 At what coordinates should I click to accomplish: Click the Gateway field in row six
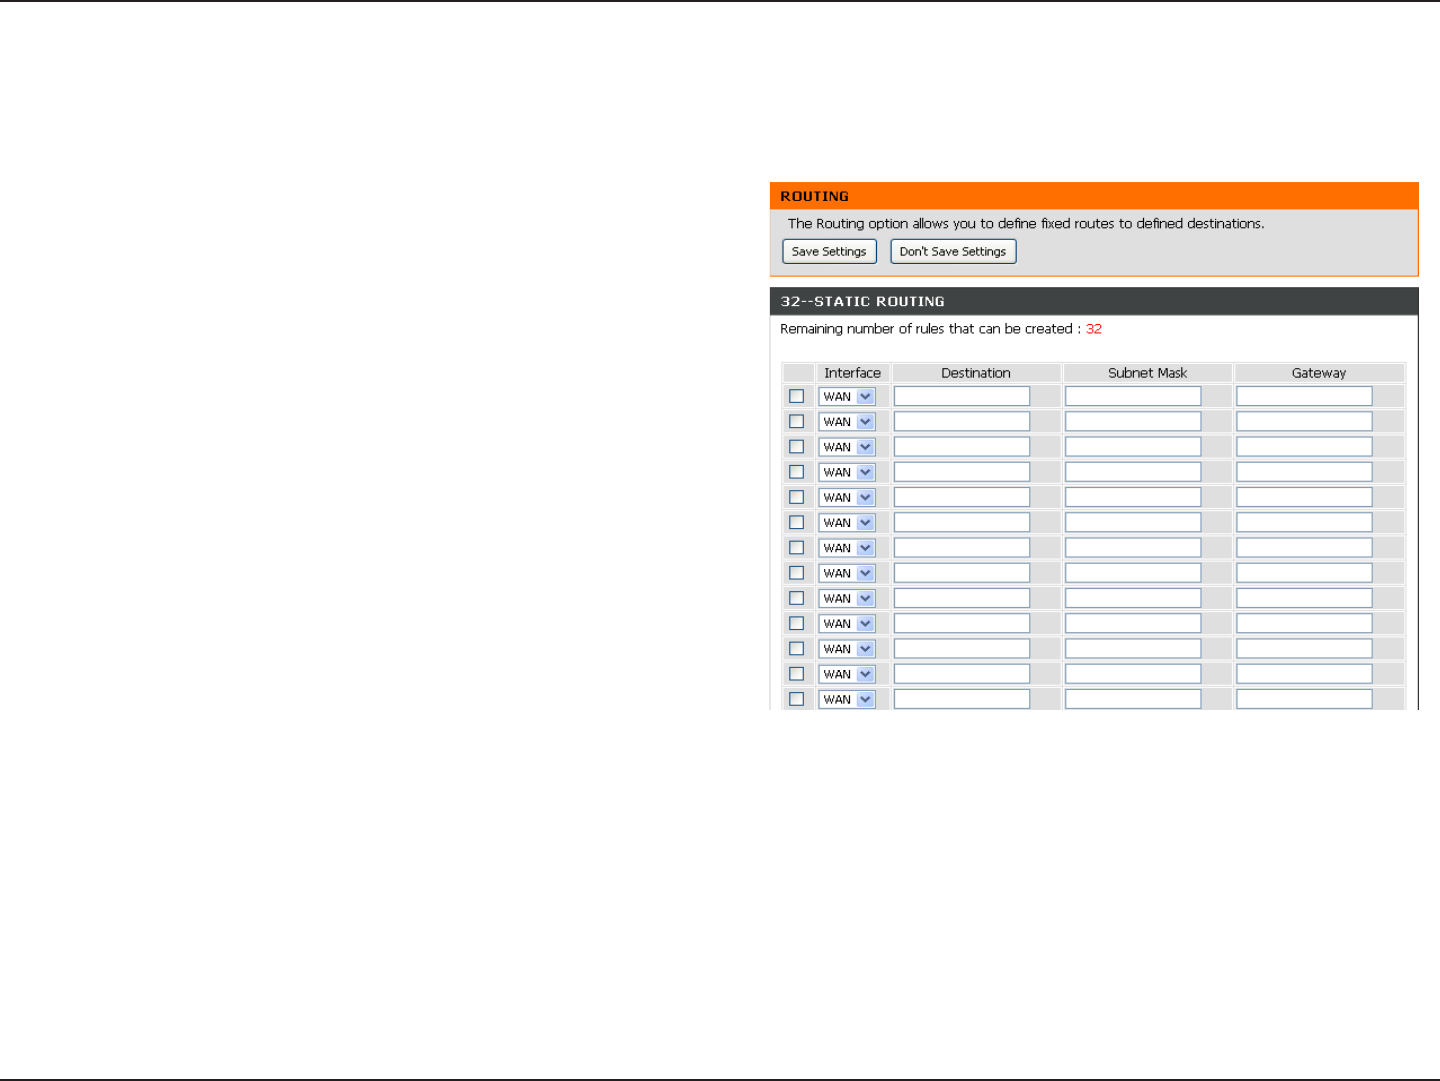pyautogui.click(x=1304, y=522)
